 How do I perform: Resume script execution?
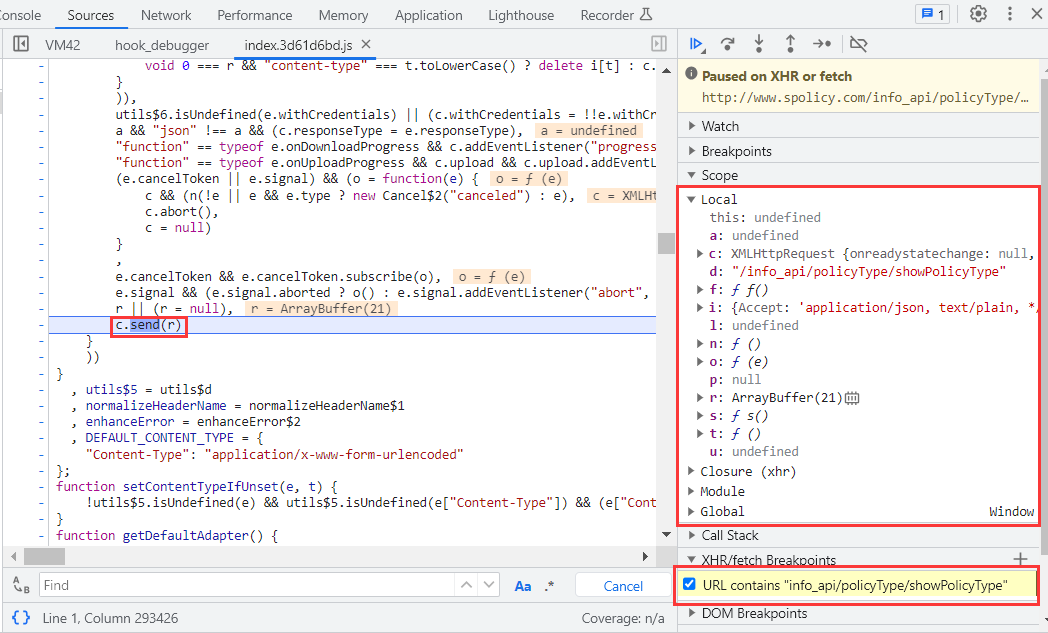tap(697, 44)
